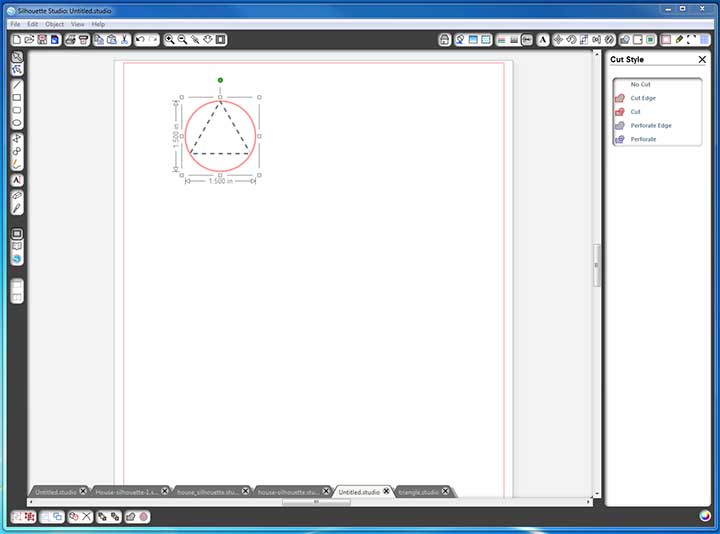Open the File menu
Viewport: 720px width, 534px height.
(15, 24)
